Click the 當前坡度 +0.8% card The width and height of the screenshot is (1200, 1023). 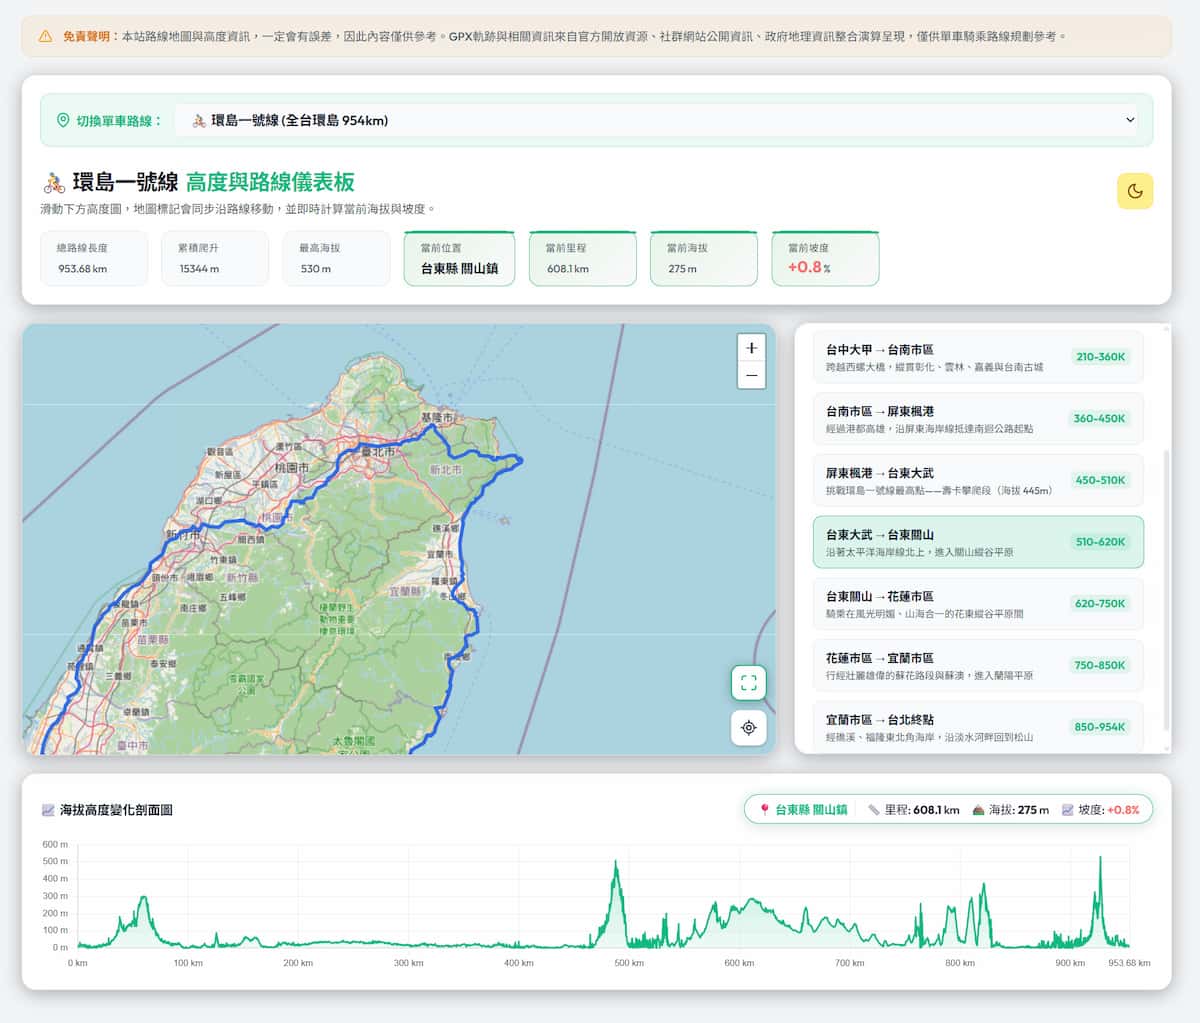(825, 258)
